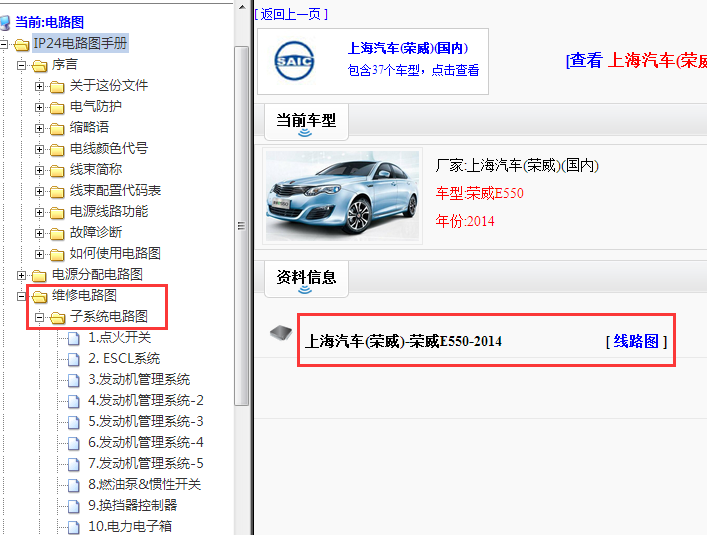Open the 线路图 link
This screenshot has height=535, width=707.
(636, 341)
